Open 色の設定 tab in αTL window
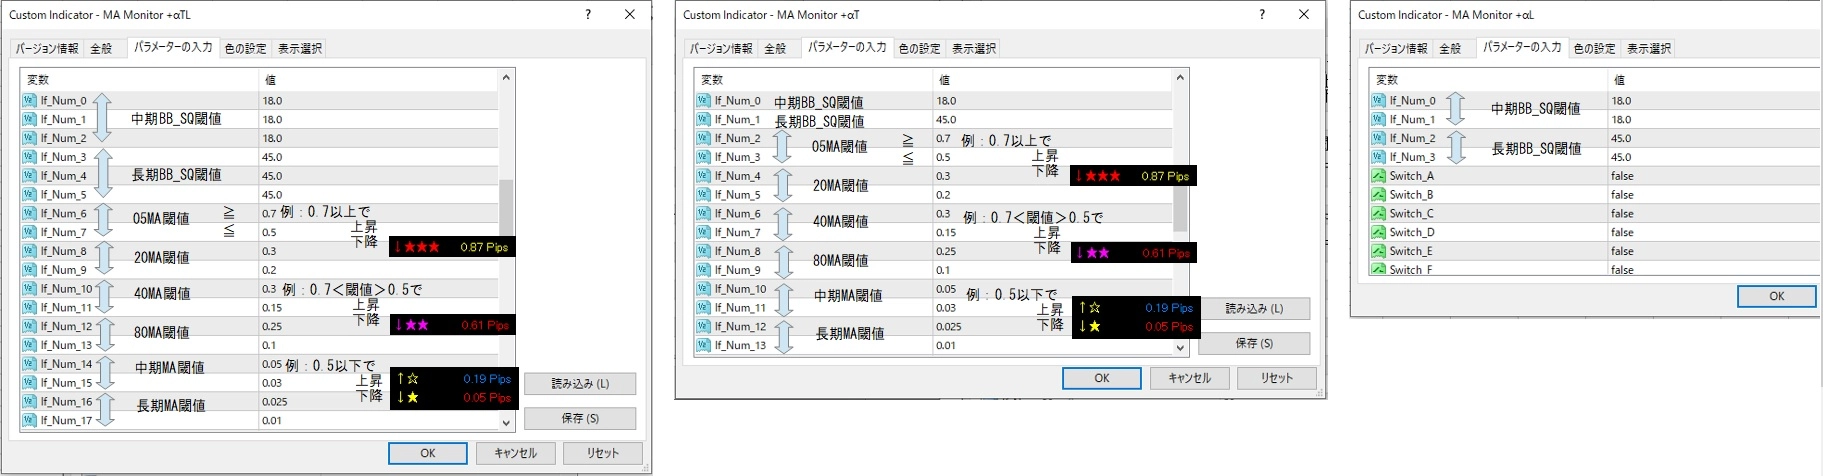Screen dimensions: 1823x476 pos(245,48)
